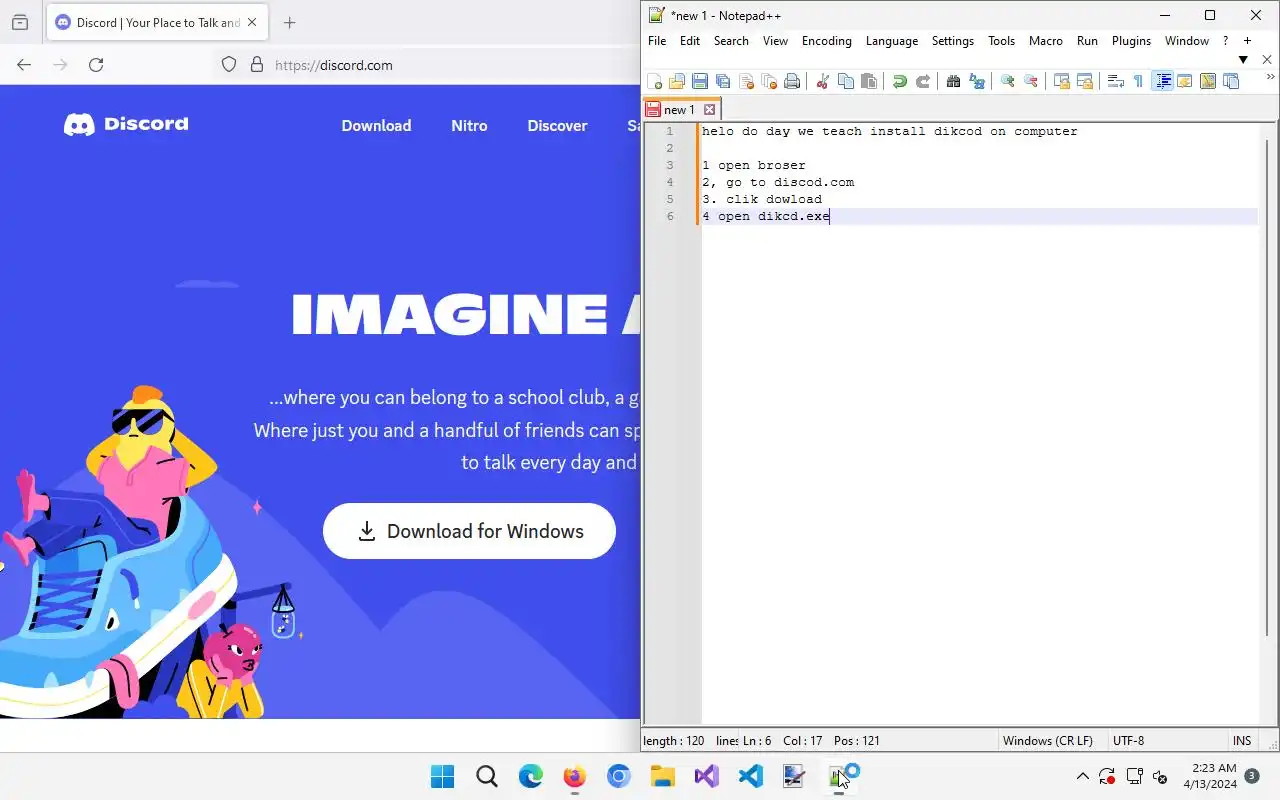Open the Windows Start menu
The image size is (1280, 800).
pyautogui.click(x=442, y=776)
